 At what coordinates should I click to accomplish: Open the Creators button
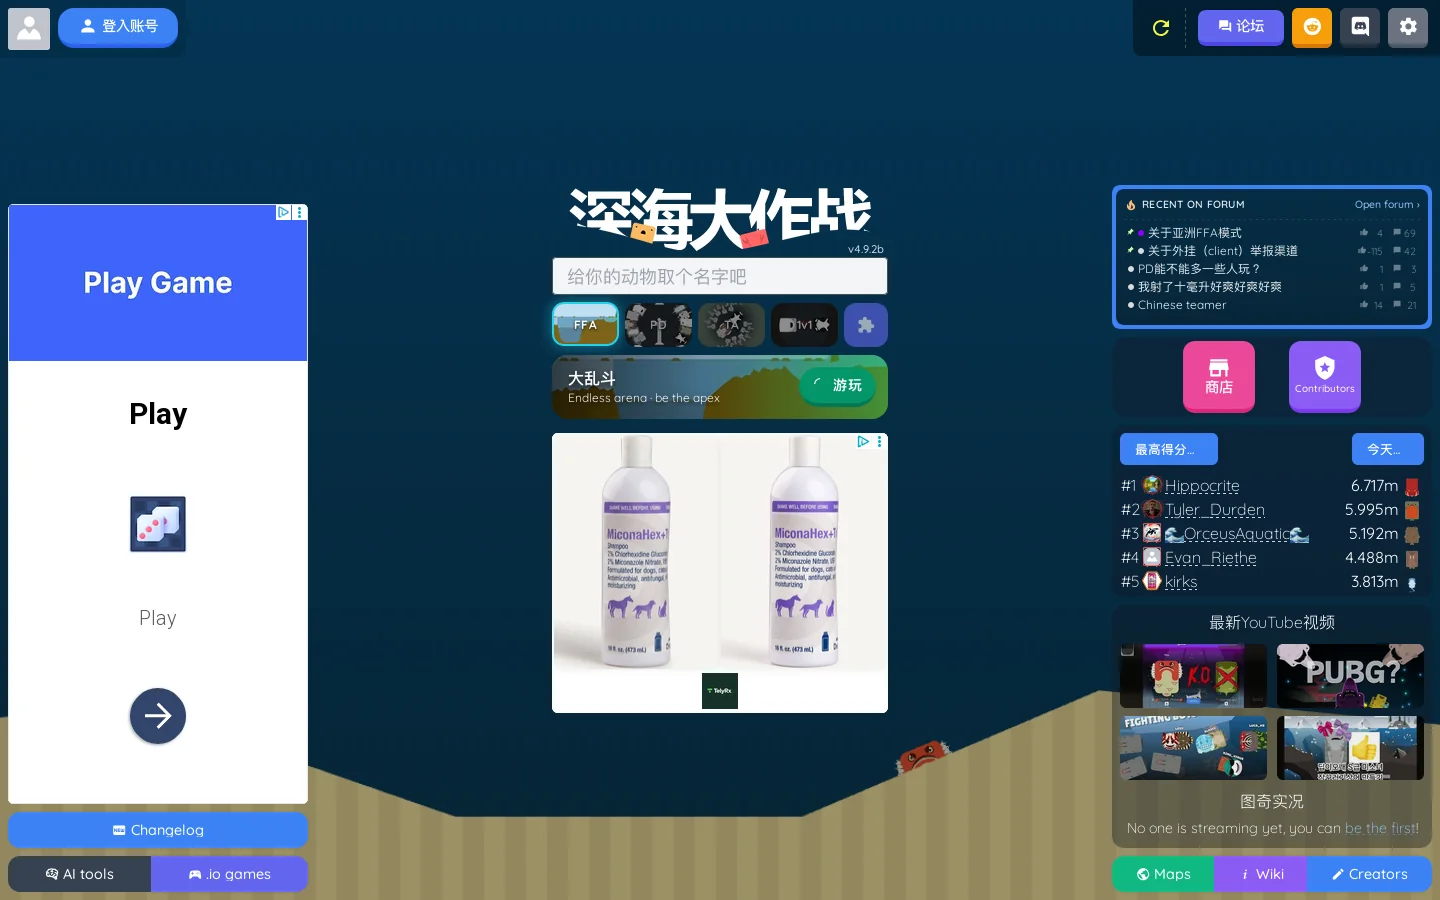(1369, 874)
